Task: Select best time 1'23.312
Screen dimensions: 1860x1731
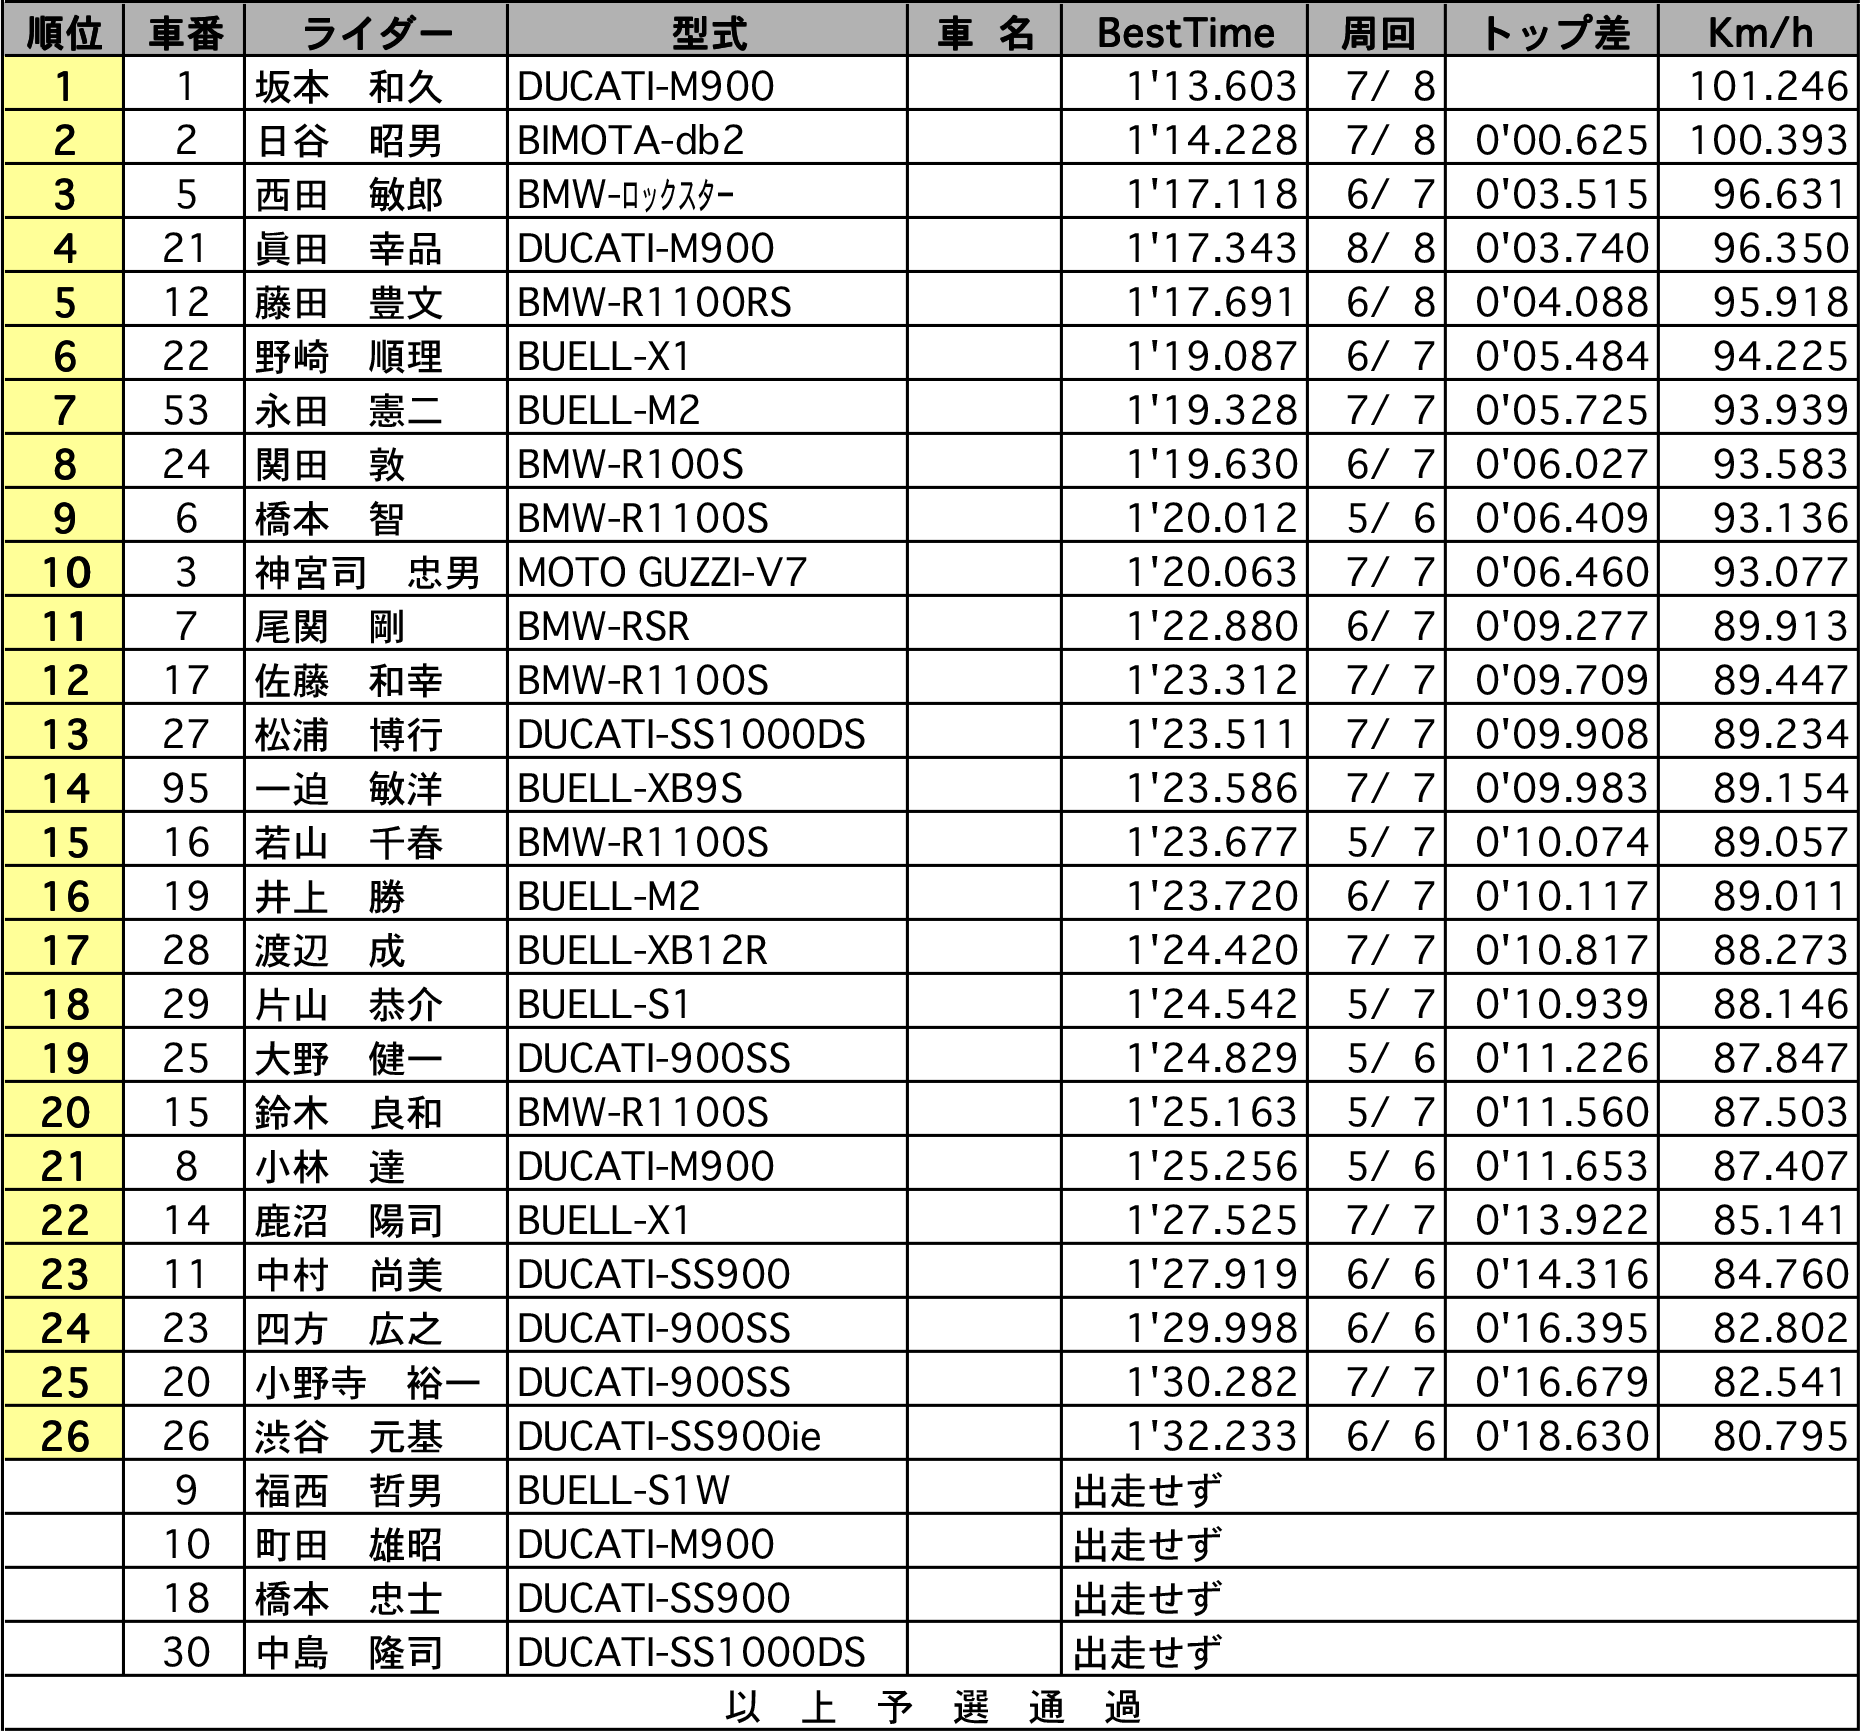Action: [x=1212, y=680]
